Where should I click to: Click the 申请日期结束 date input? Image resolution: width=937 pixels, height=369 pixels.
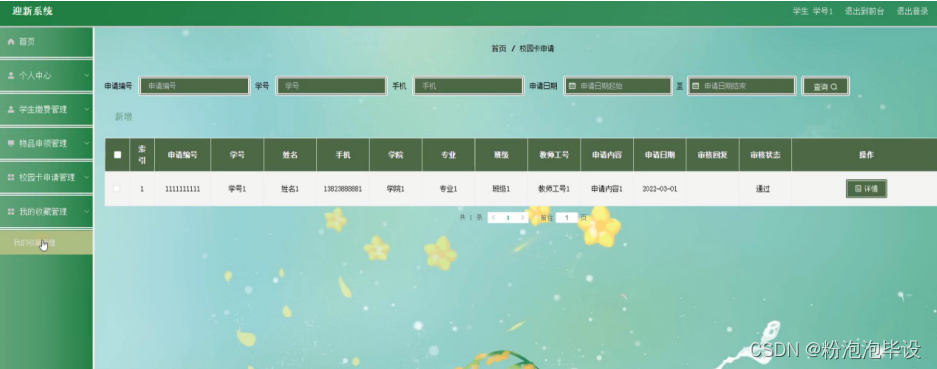click(x=742, y=86)
